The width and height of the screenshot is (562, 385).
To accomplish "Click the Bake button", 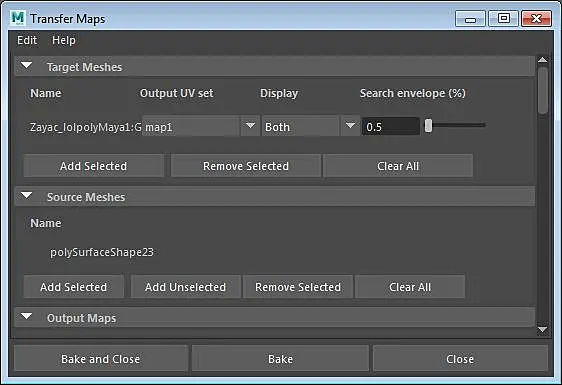I will 280,359.
